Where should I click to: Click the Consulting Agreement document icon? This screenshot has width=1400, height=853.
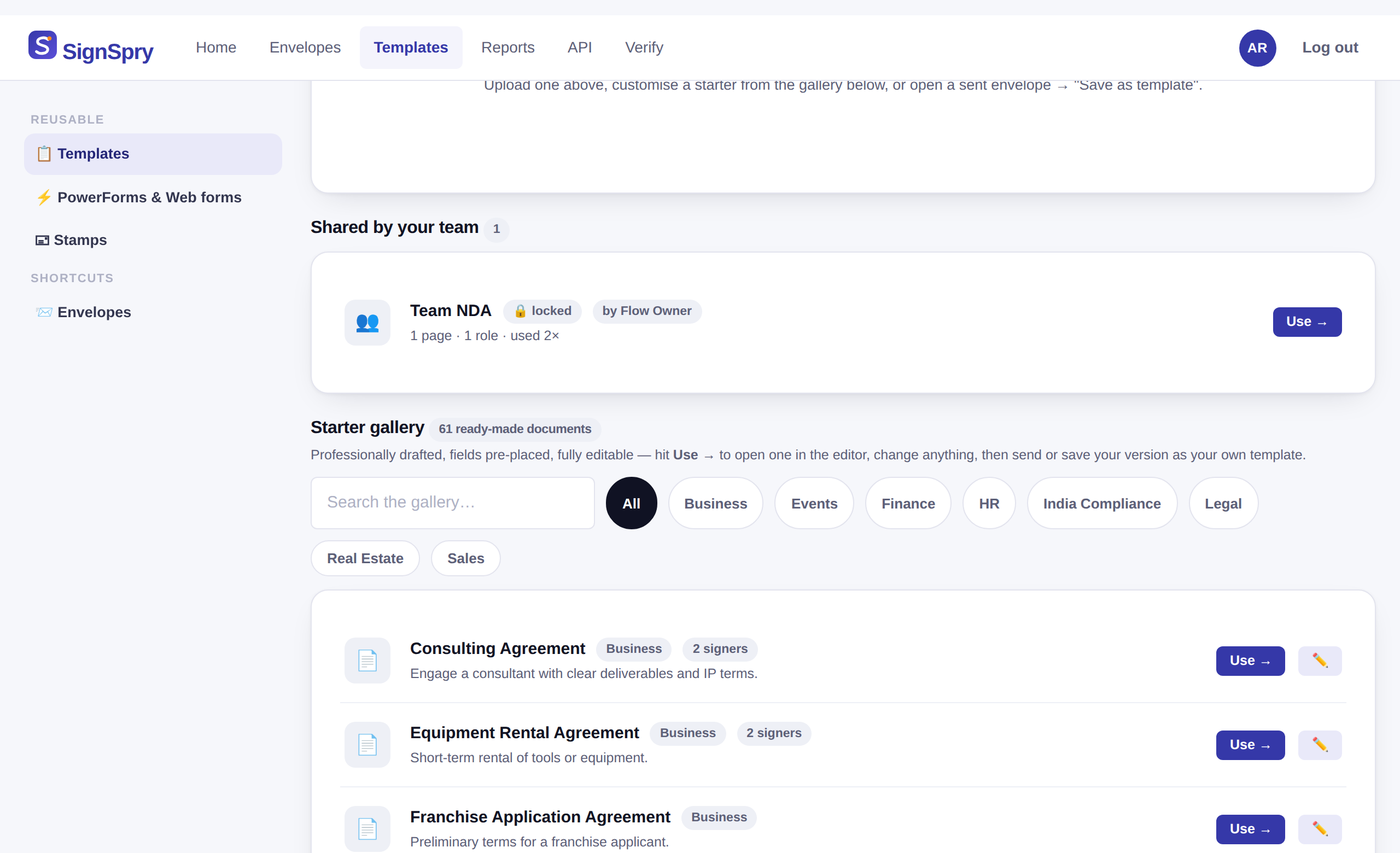point(367,660)
